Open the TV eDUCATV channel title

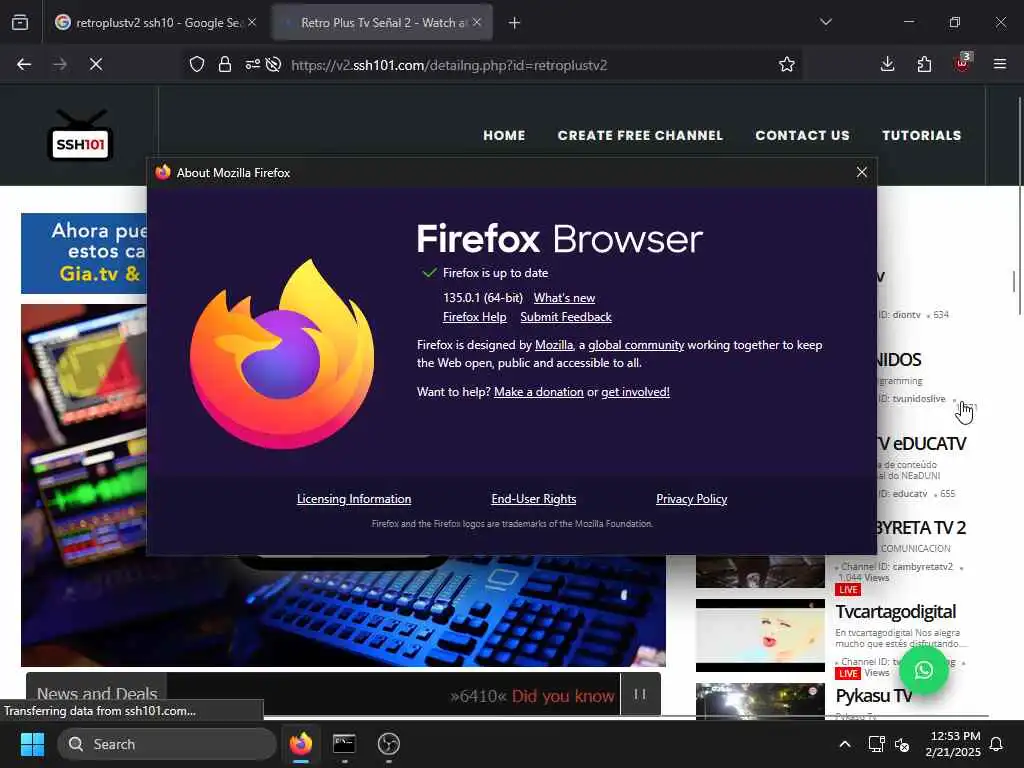point(921,444)
